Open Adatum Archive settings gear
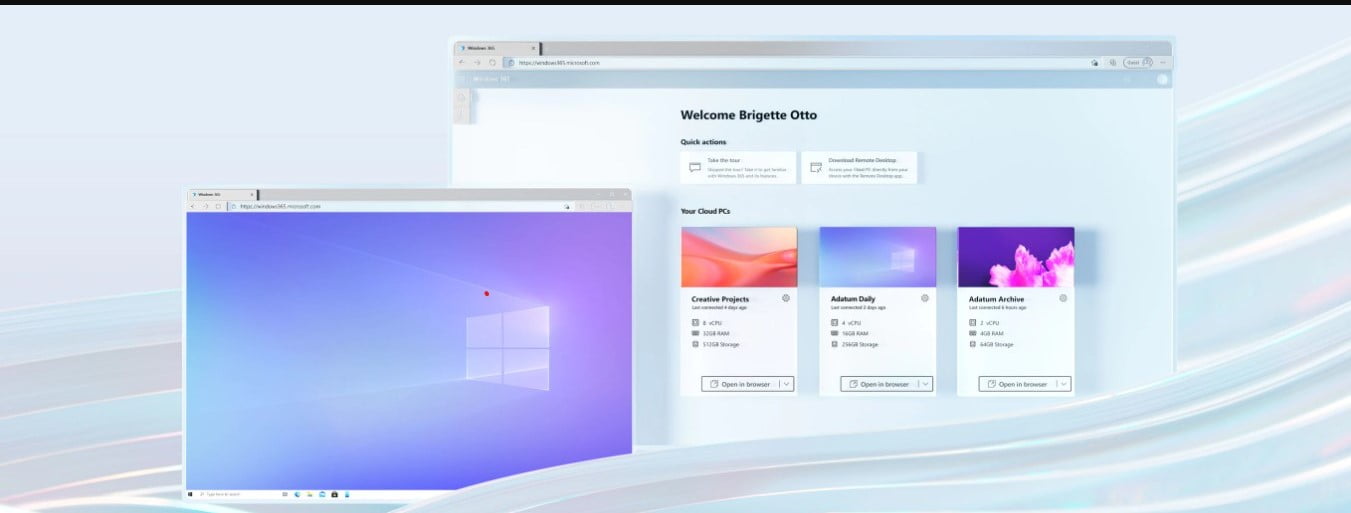Screen dimensions: 1351x513 1063,298
